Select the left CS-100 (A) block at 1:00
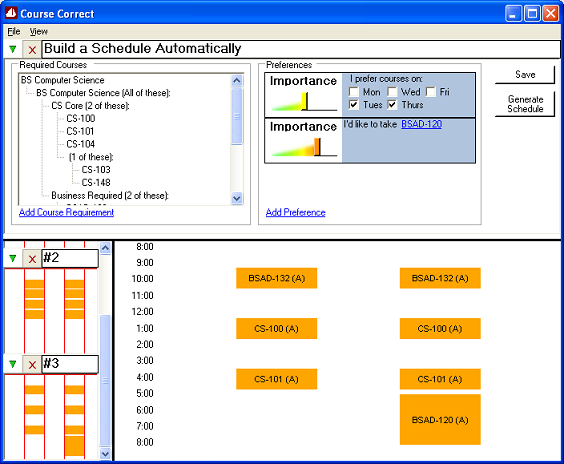Screen dimensions: 564x464 pyautogui.click(x=276, y=328)
